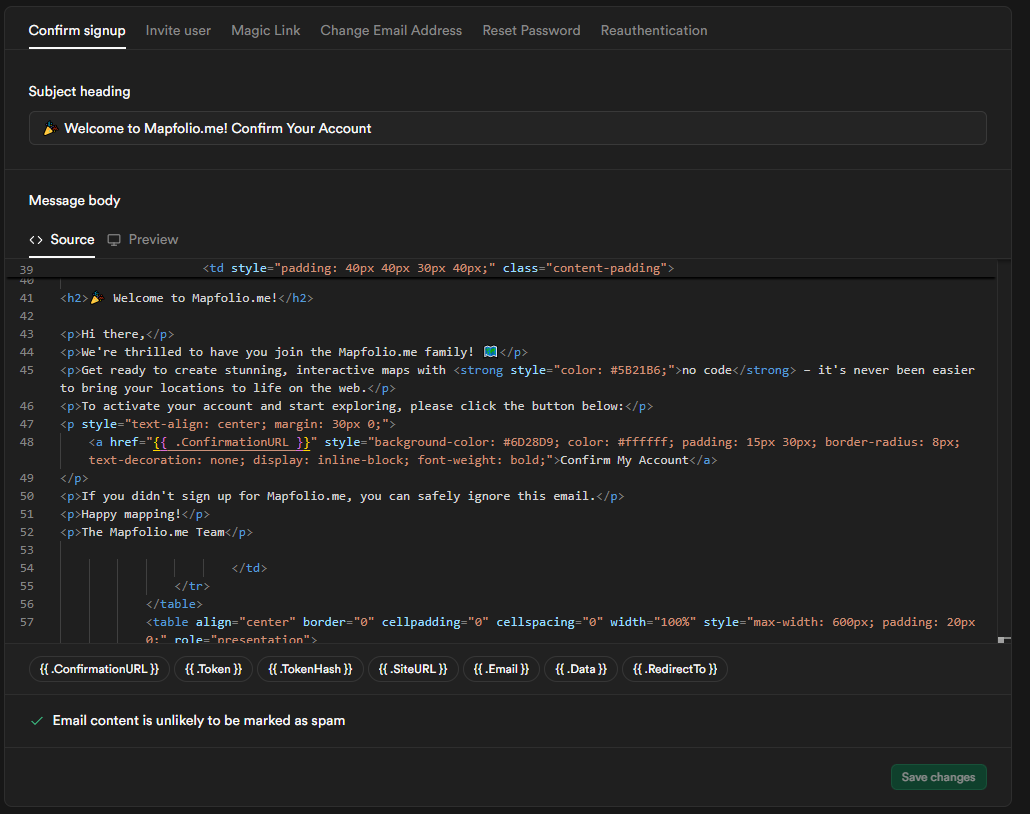Click line number 41 in the gutter
This screenshot has width=1030, height=814.
click(x=26, y=298)
